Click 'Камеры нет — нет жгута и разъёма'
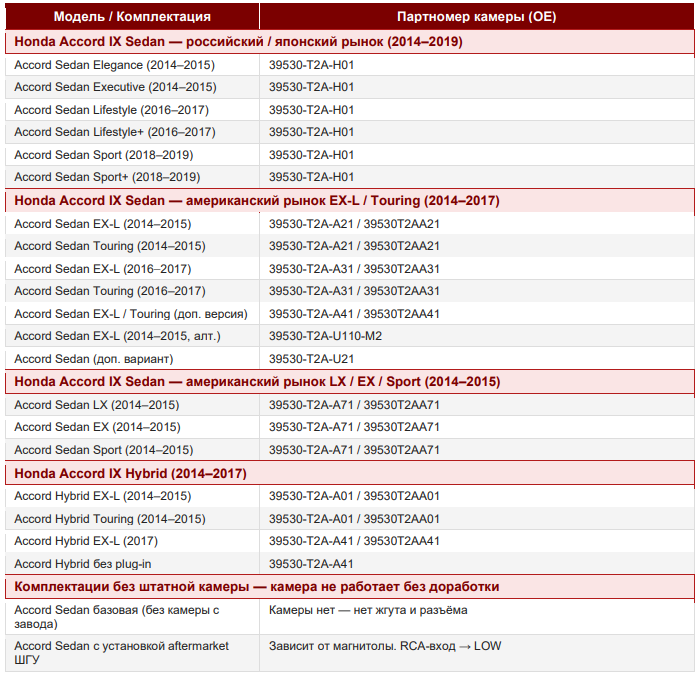This screenshot has width=700, height=677. 368,610
